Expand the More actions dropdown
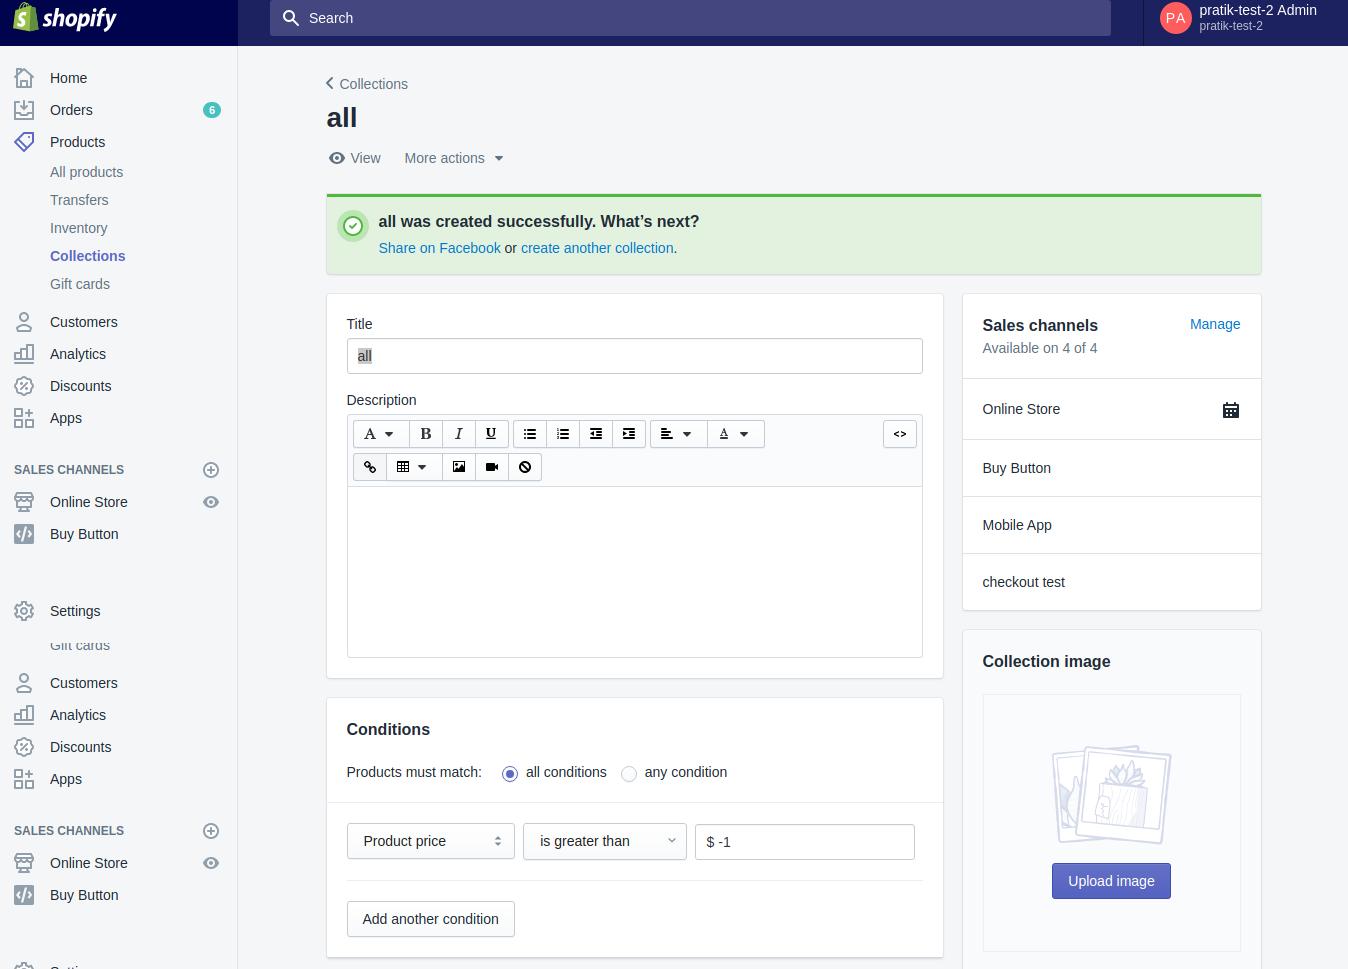The width and height of the screenshot is (1348, 969). (454, 158)
